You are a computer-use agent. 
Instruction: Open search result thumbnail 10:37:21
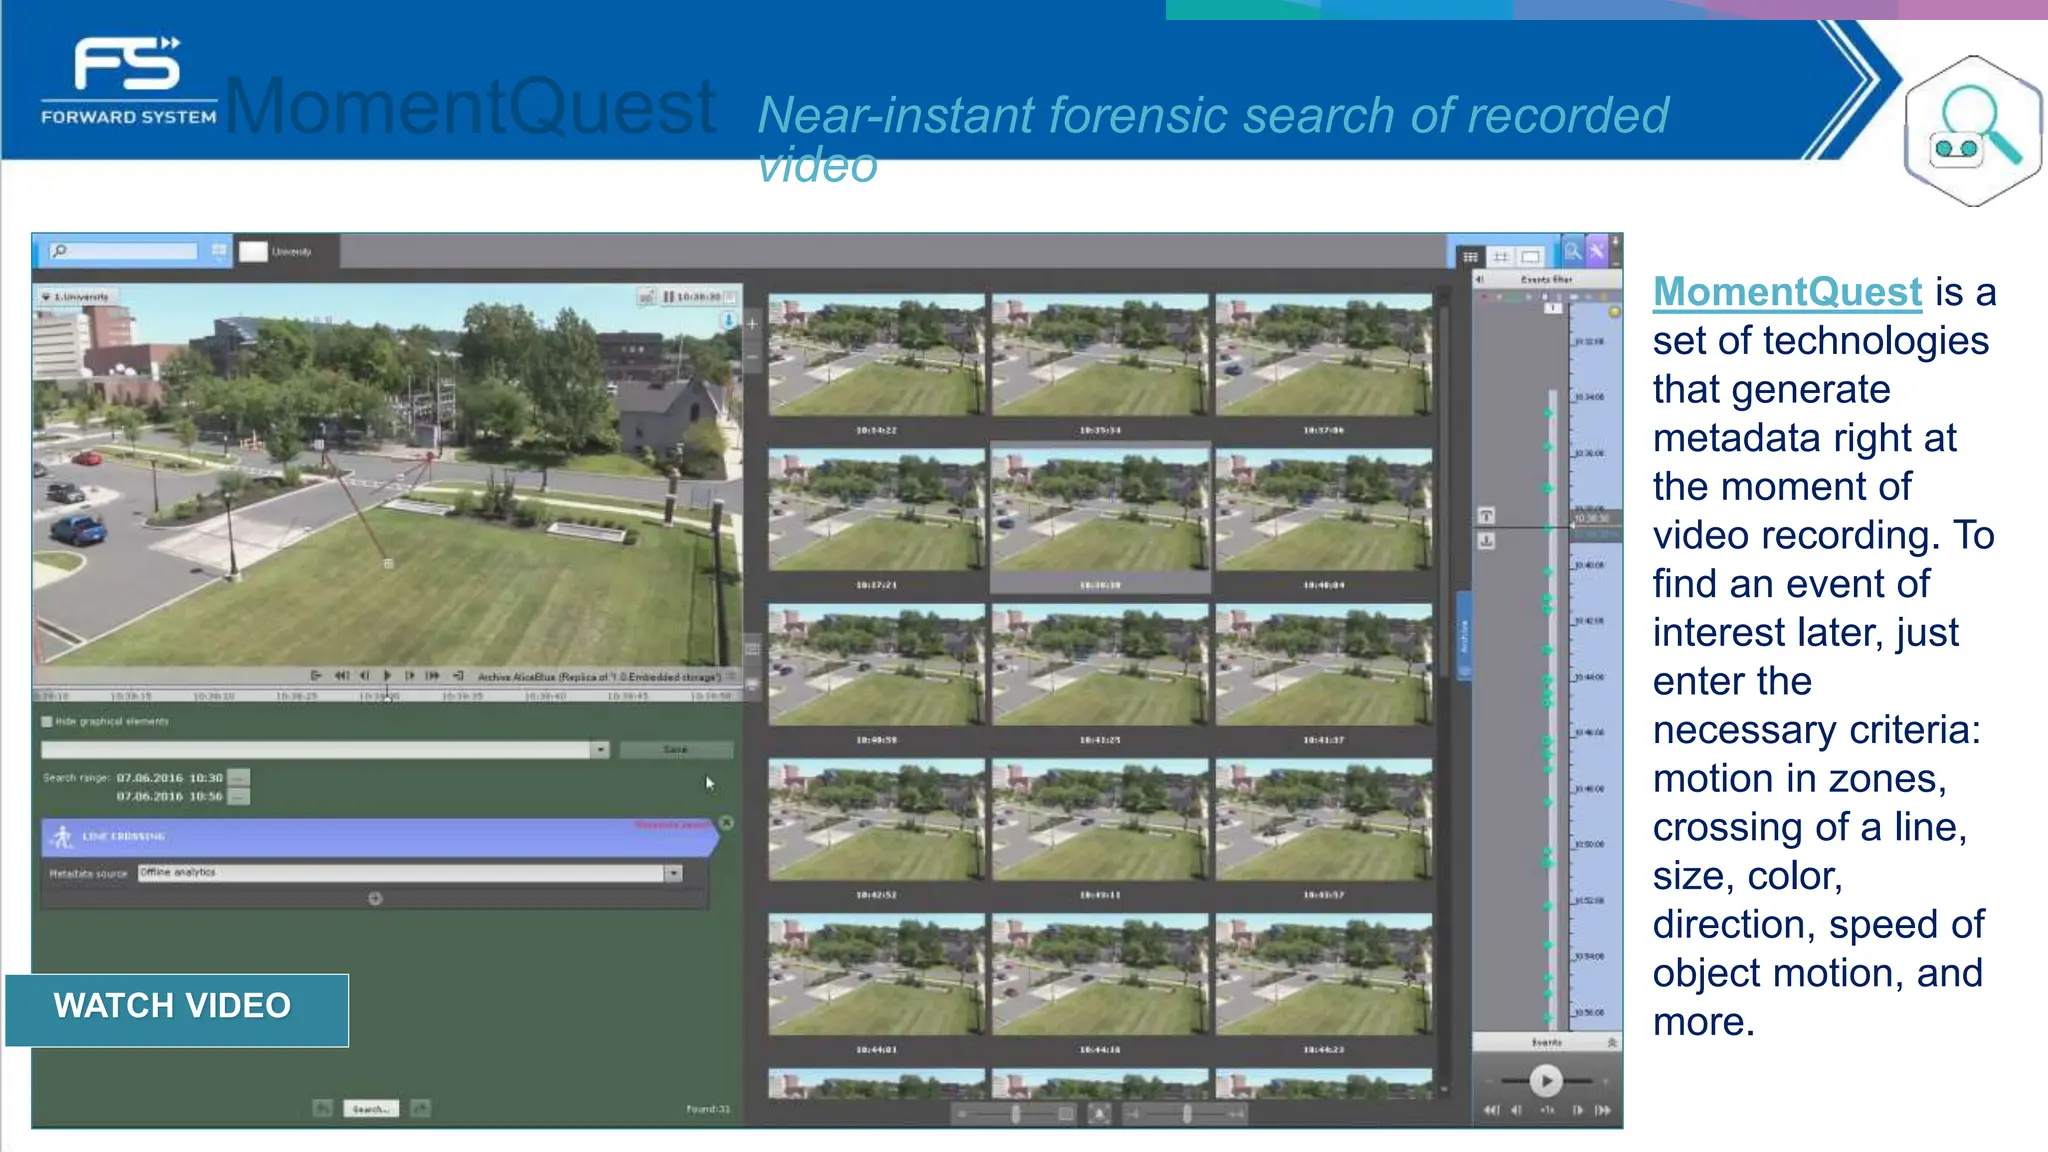point(876,510)
